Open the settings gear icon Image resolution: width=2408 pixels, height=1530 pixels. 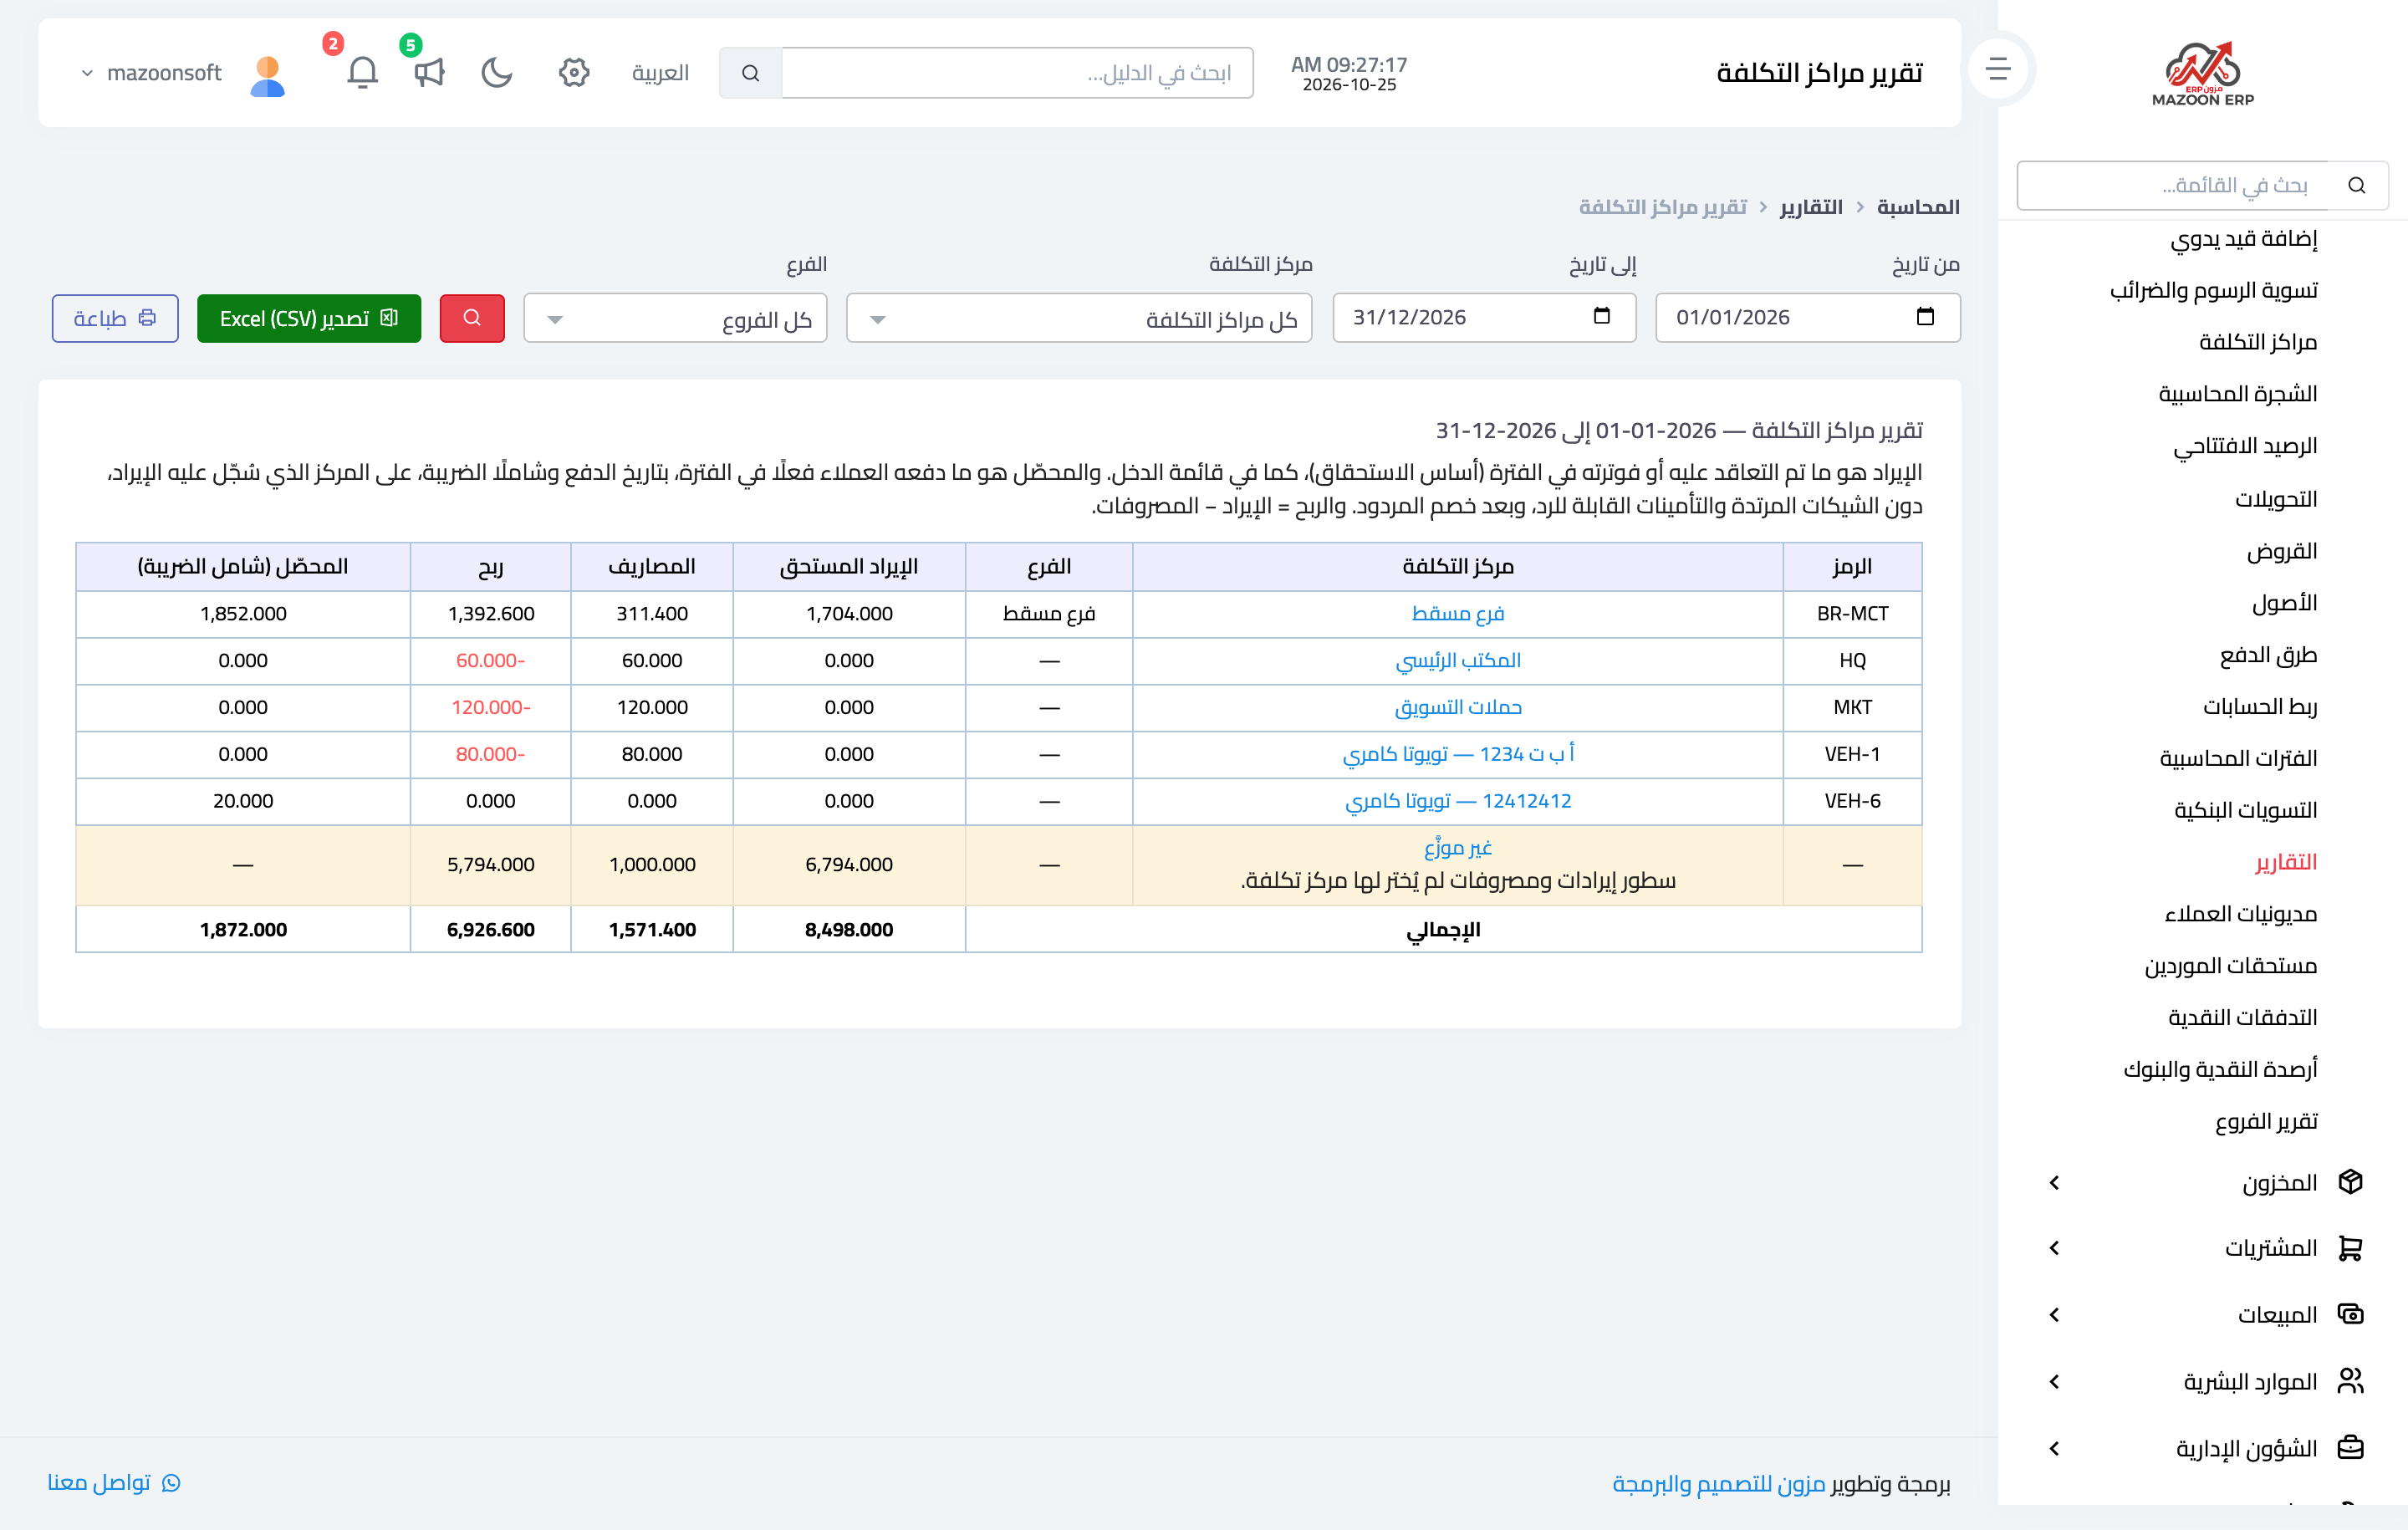(573, 72)
